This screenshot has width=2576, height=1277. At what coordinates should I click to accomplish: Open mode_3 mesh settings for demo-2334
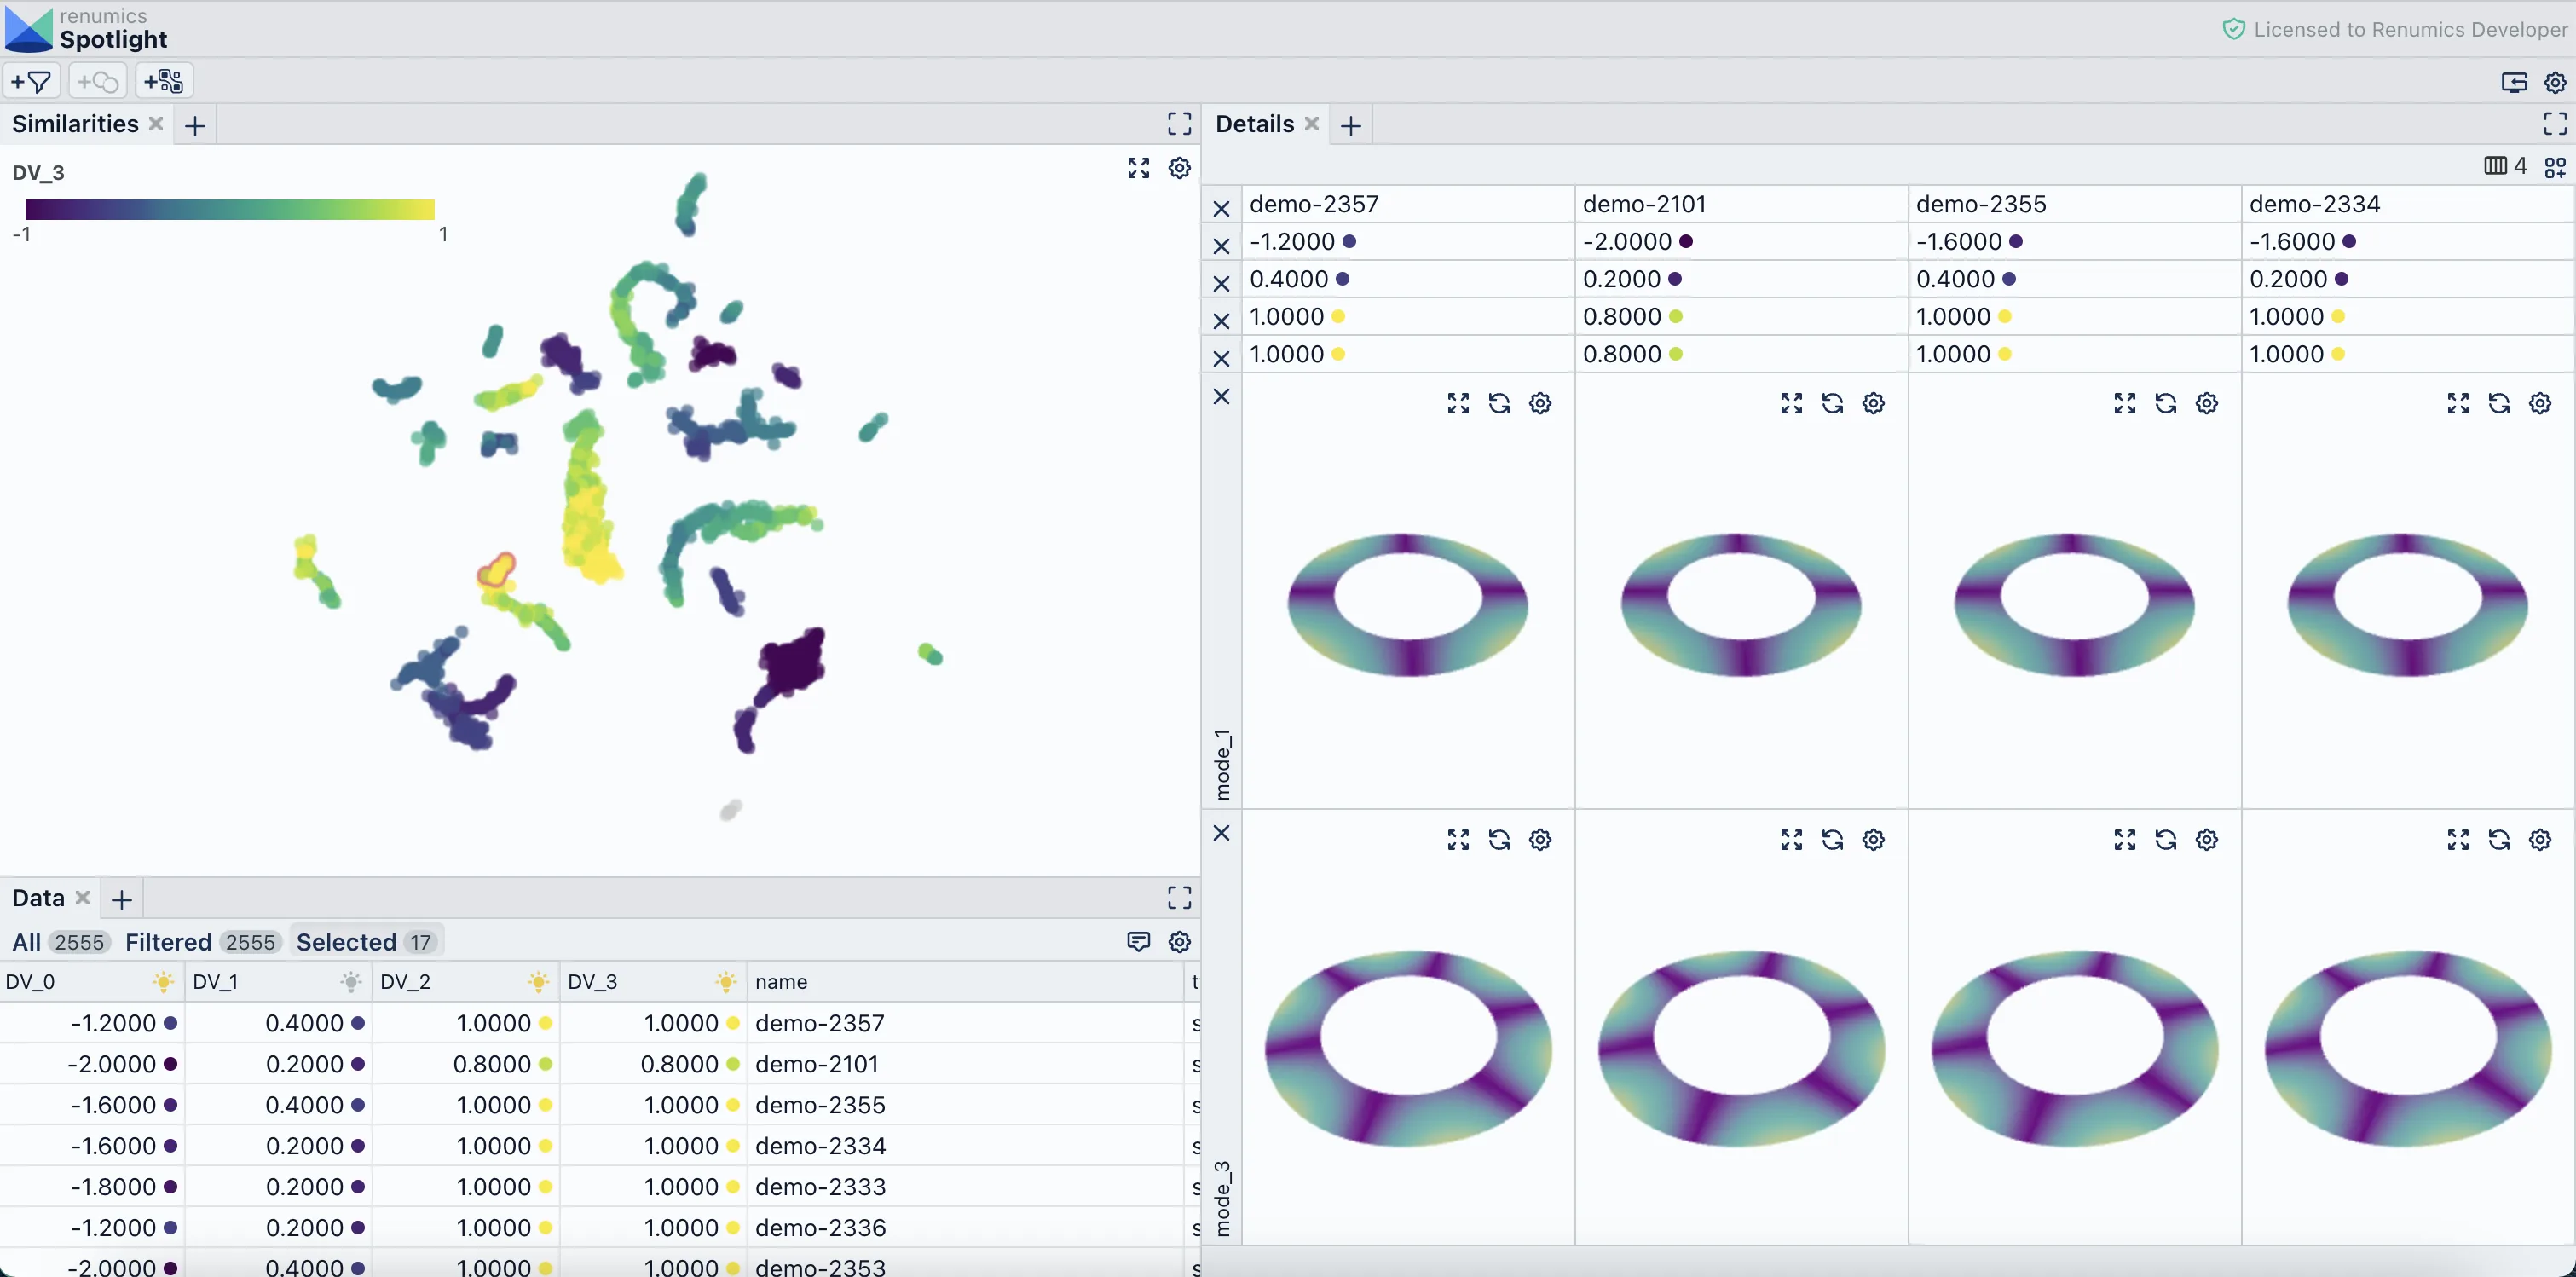[x=2539, y=840]
